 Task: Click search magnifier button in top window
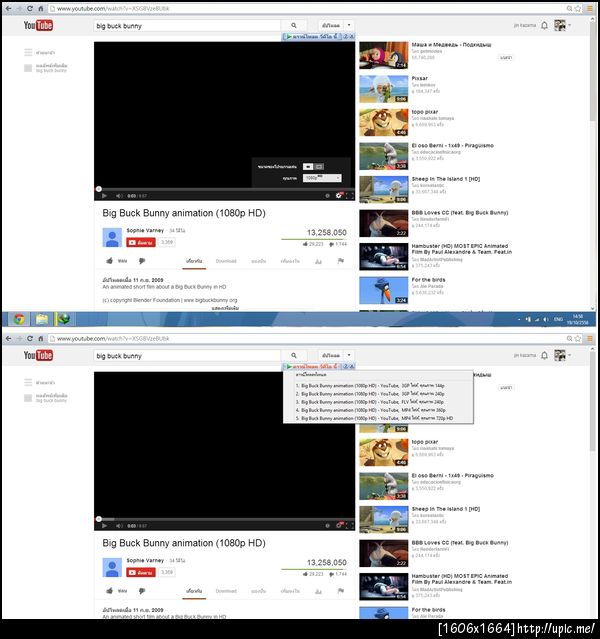tap(293, 25)
